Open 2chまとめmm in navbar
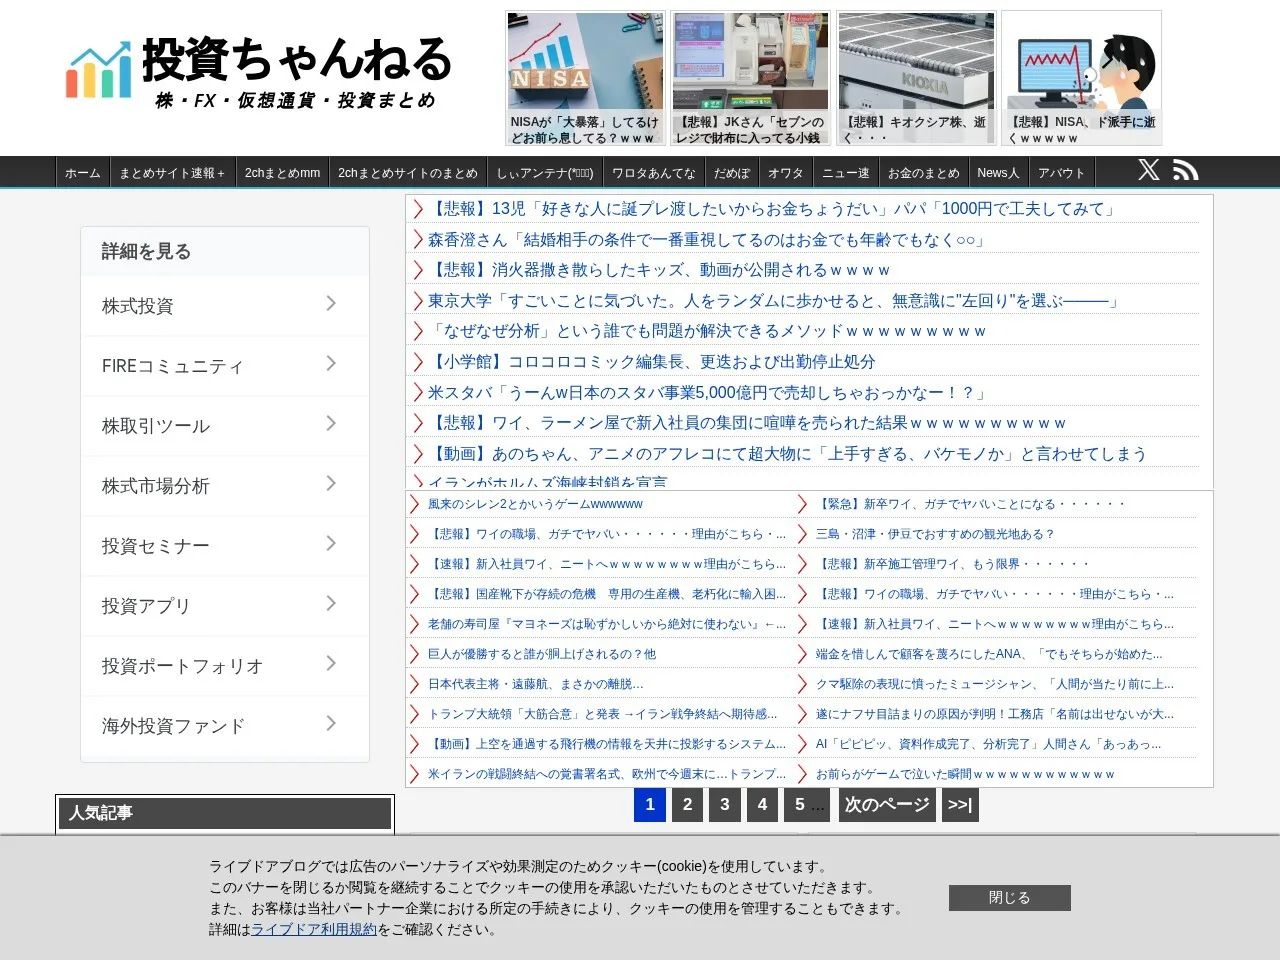1280x960 pixels. tap(282, 173)
